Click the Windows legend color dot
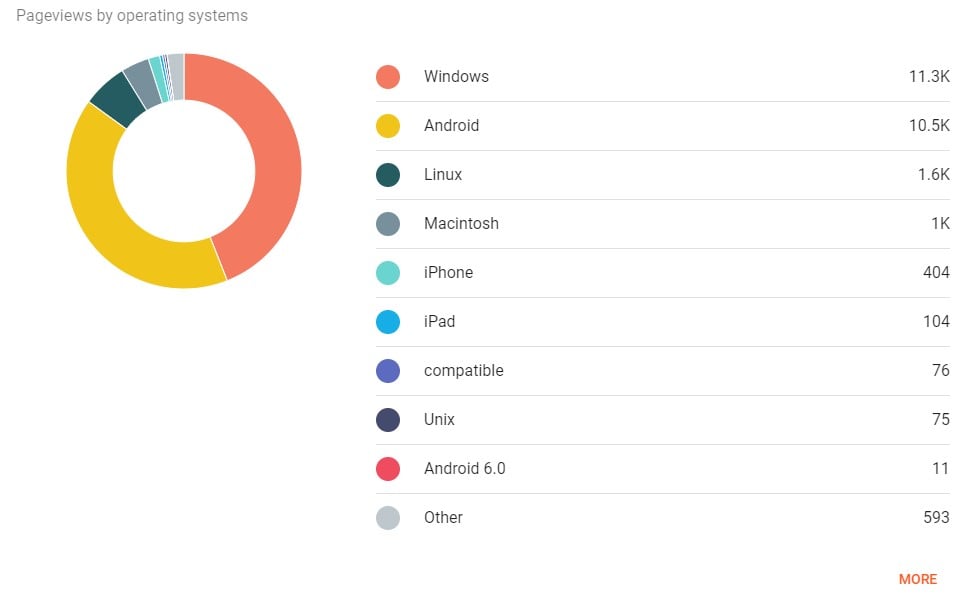 [x=388, y=77]
